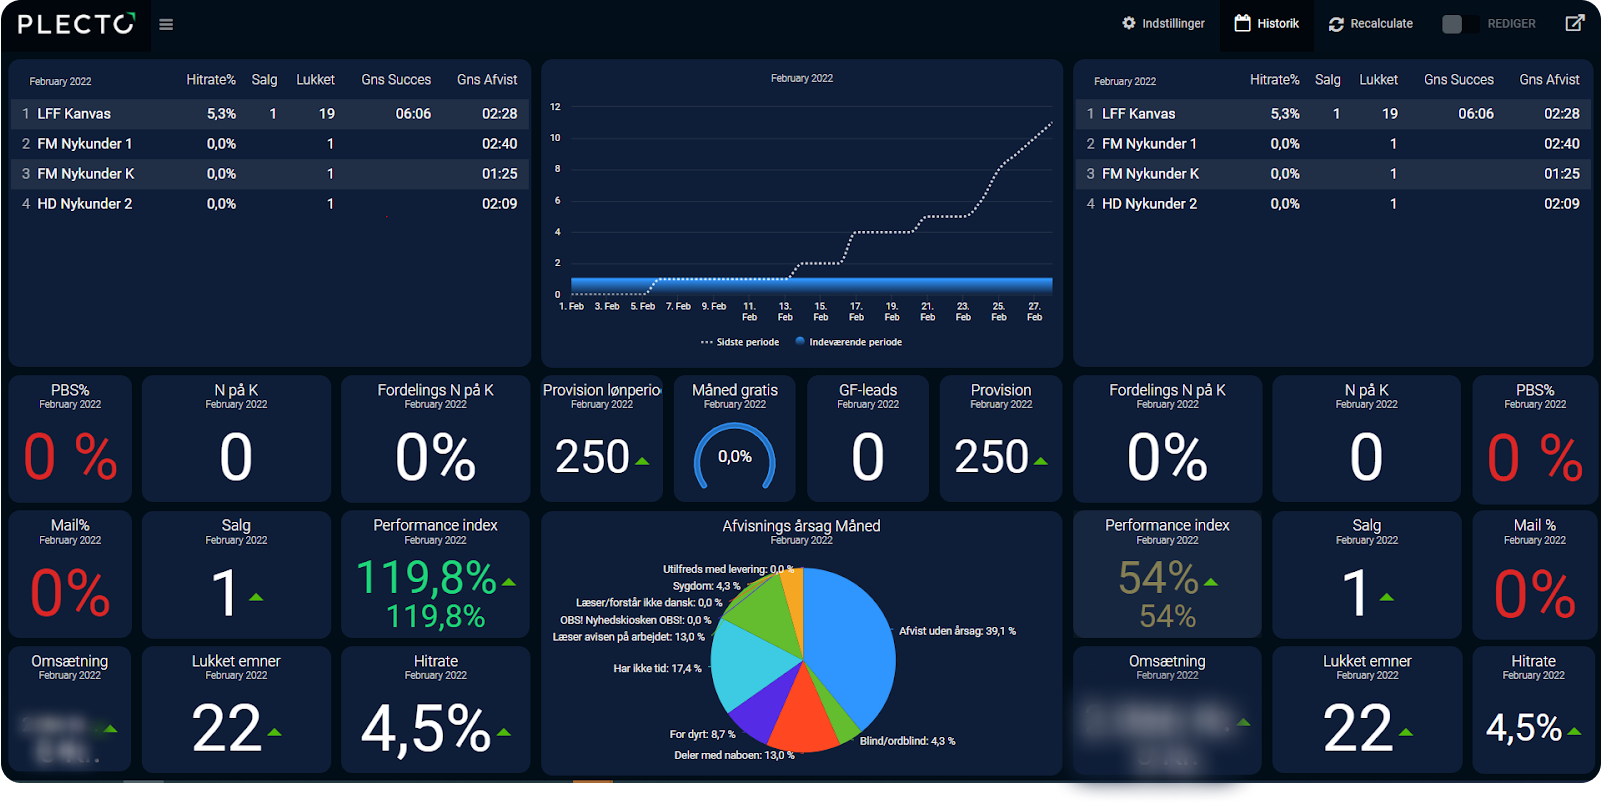Screen dimensions: 1601x804
Task: Click the left PBS% widget
Action: [x=70, y=438]
